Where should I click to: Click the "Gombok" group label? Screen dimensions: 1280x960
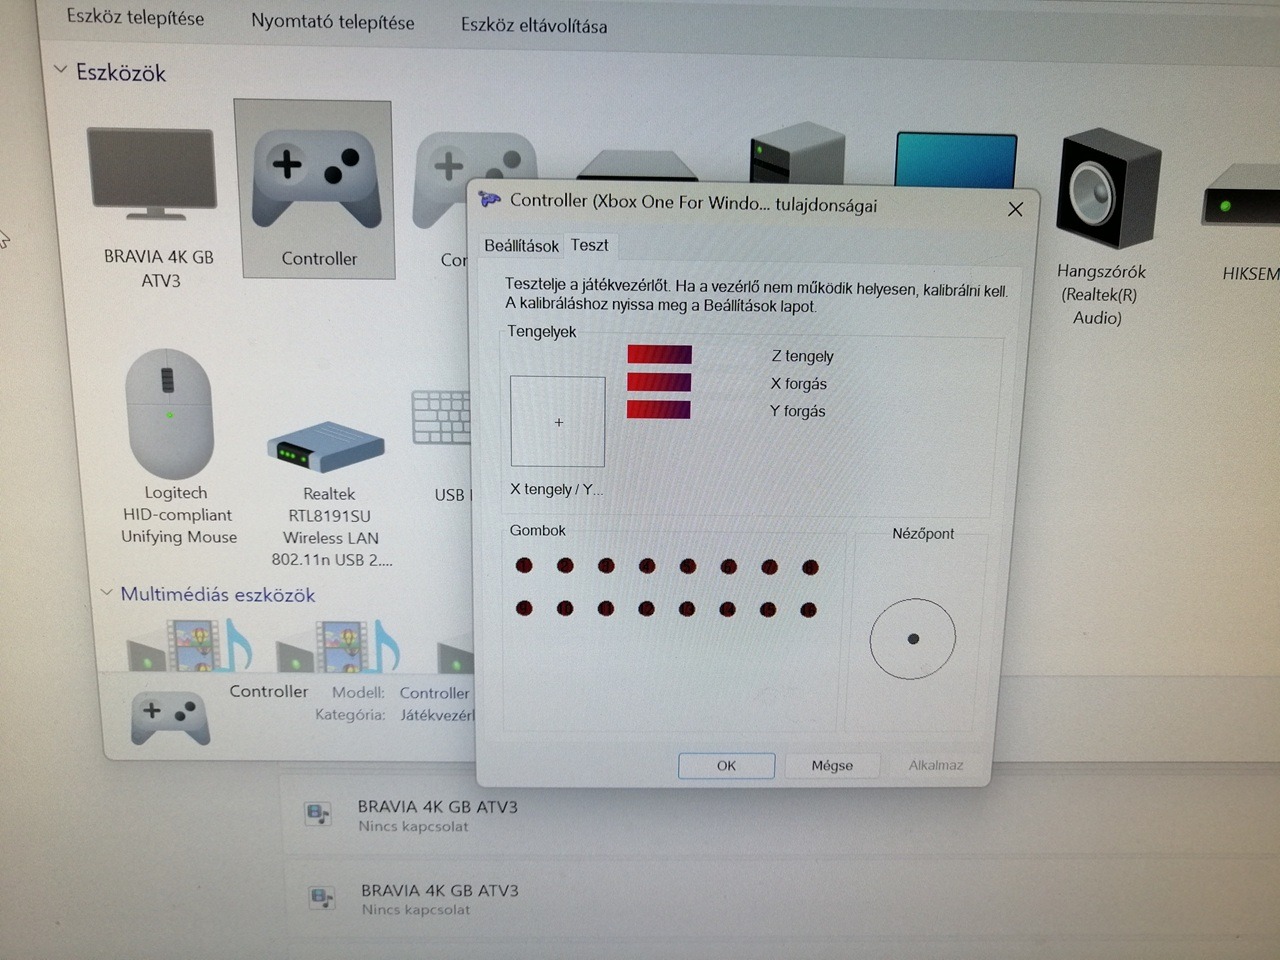tap(538, 530)
